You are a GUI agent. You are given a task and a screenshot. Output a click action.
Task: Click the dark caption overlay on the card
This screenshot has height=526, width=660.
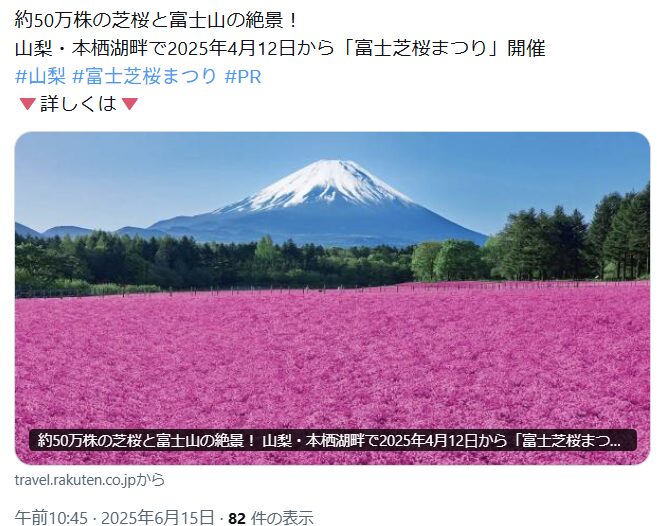333,441
